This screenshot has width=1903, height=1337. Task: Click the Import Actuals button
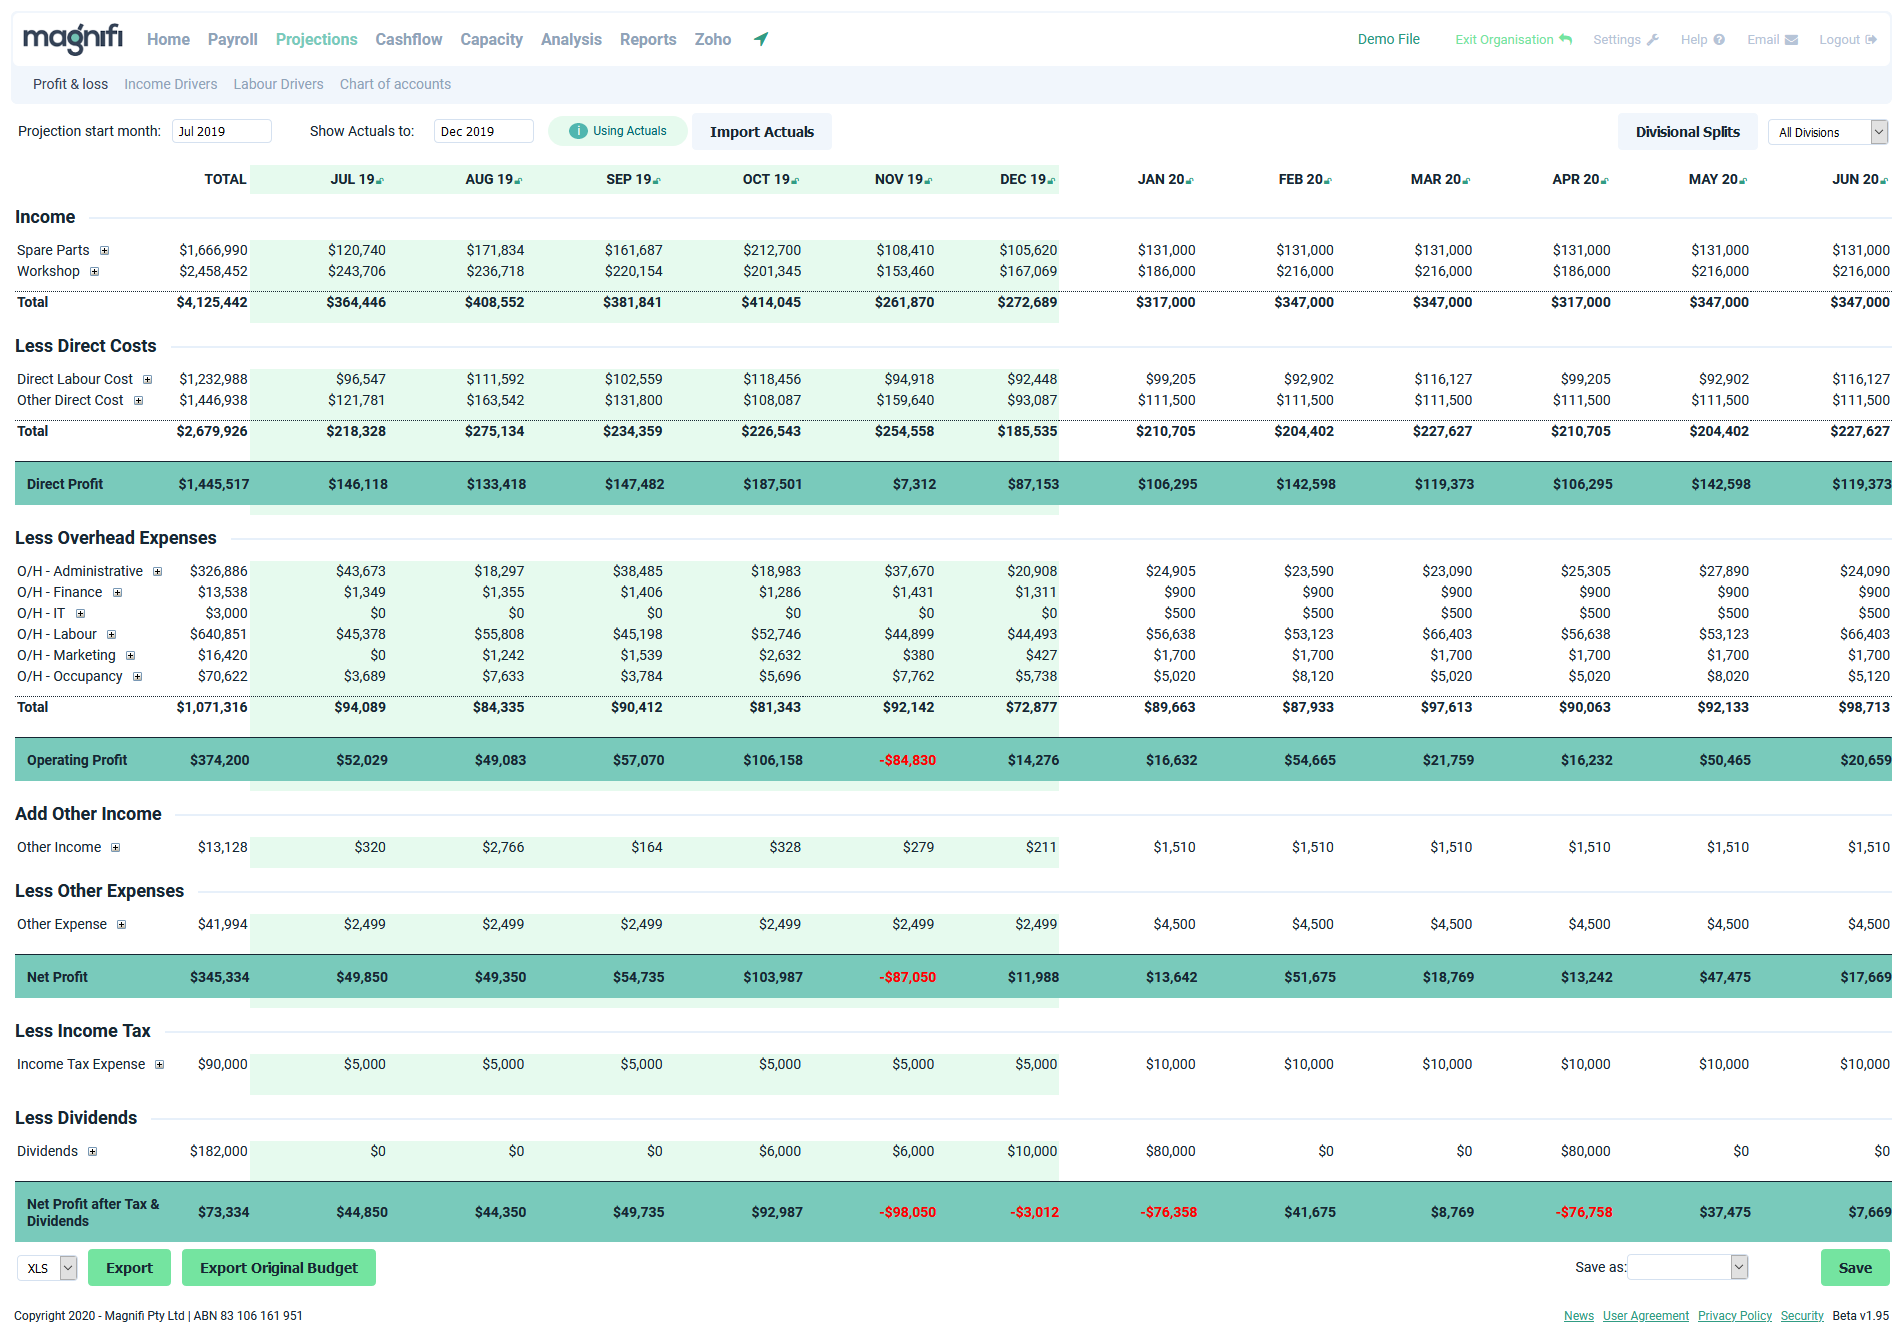coord(762,132)
